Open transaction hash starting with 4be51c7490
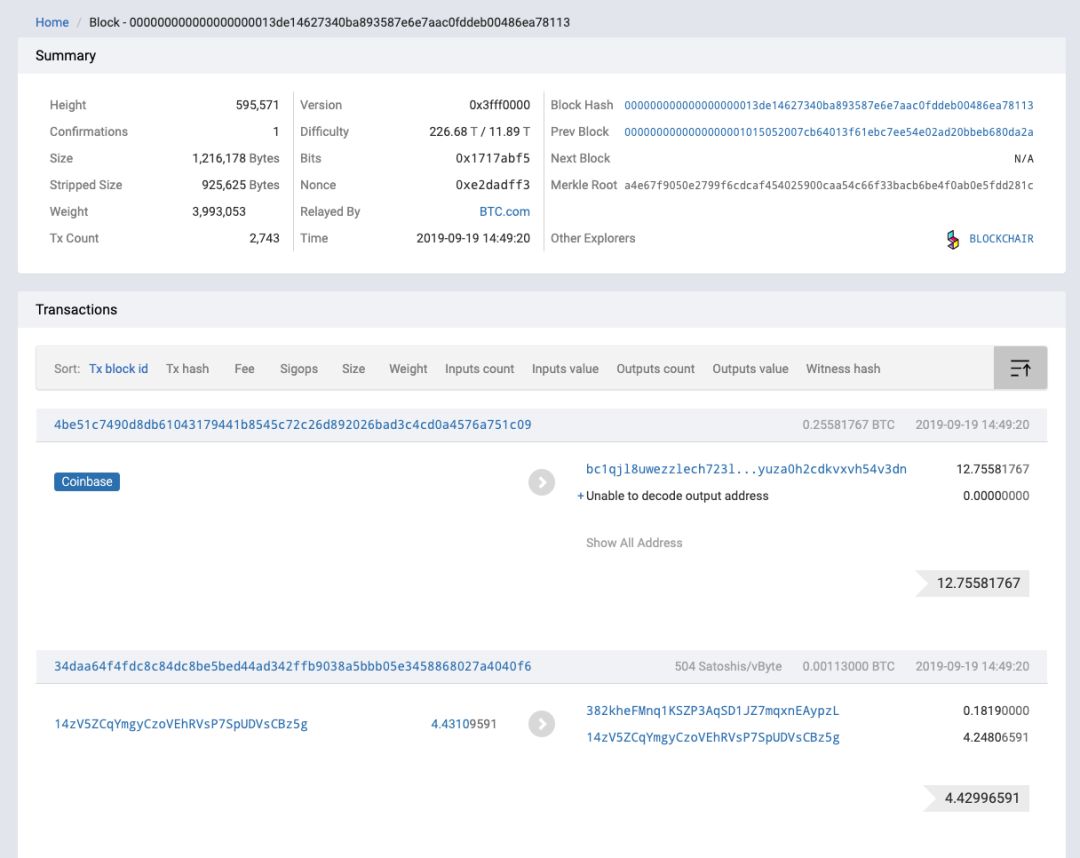The width and height of the screenshot is (1080, 858). [292, 425]
